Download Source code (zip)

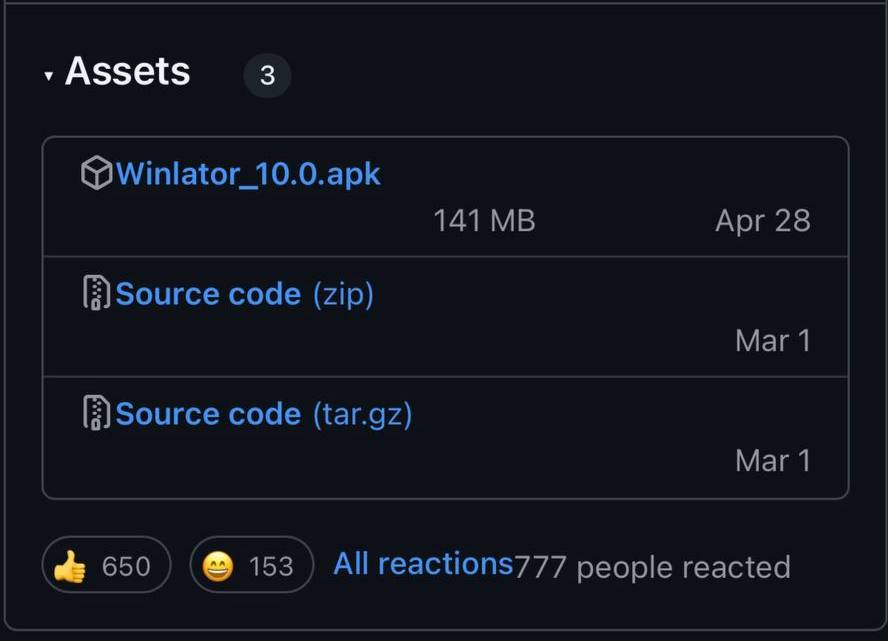[x=245, y=294]
